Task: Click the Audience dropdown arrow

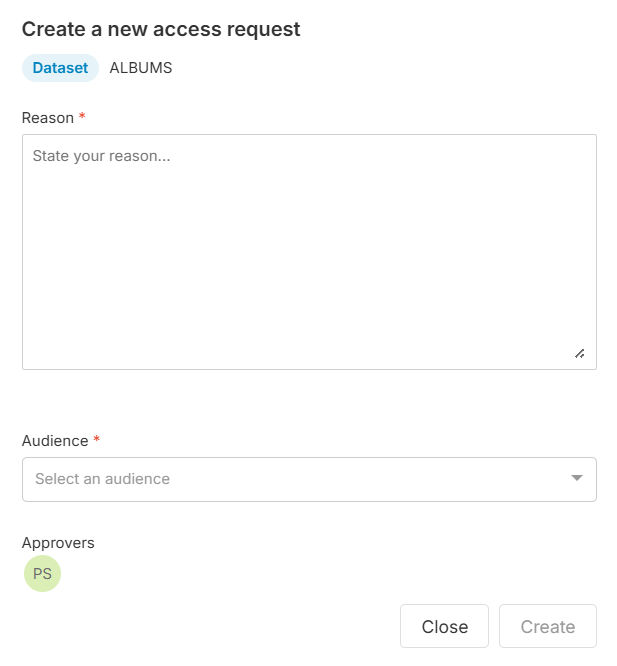Action: (x=576, y=478)
